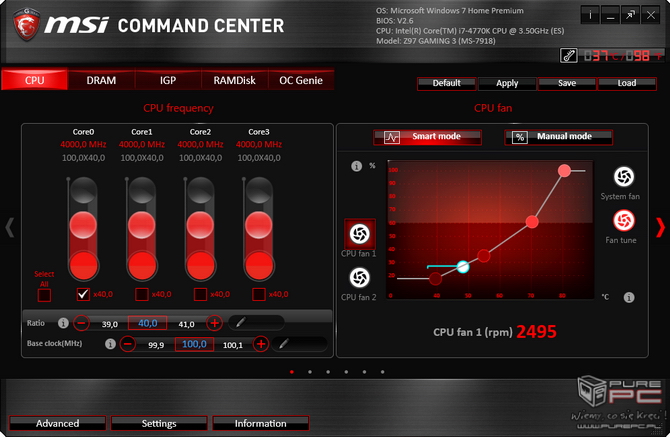Increase the Ratio with the plus button

tap(215, 323)
